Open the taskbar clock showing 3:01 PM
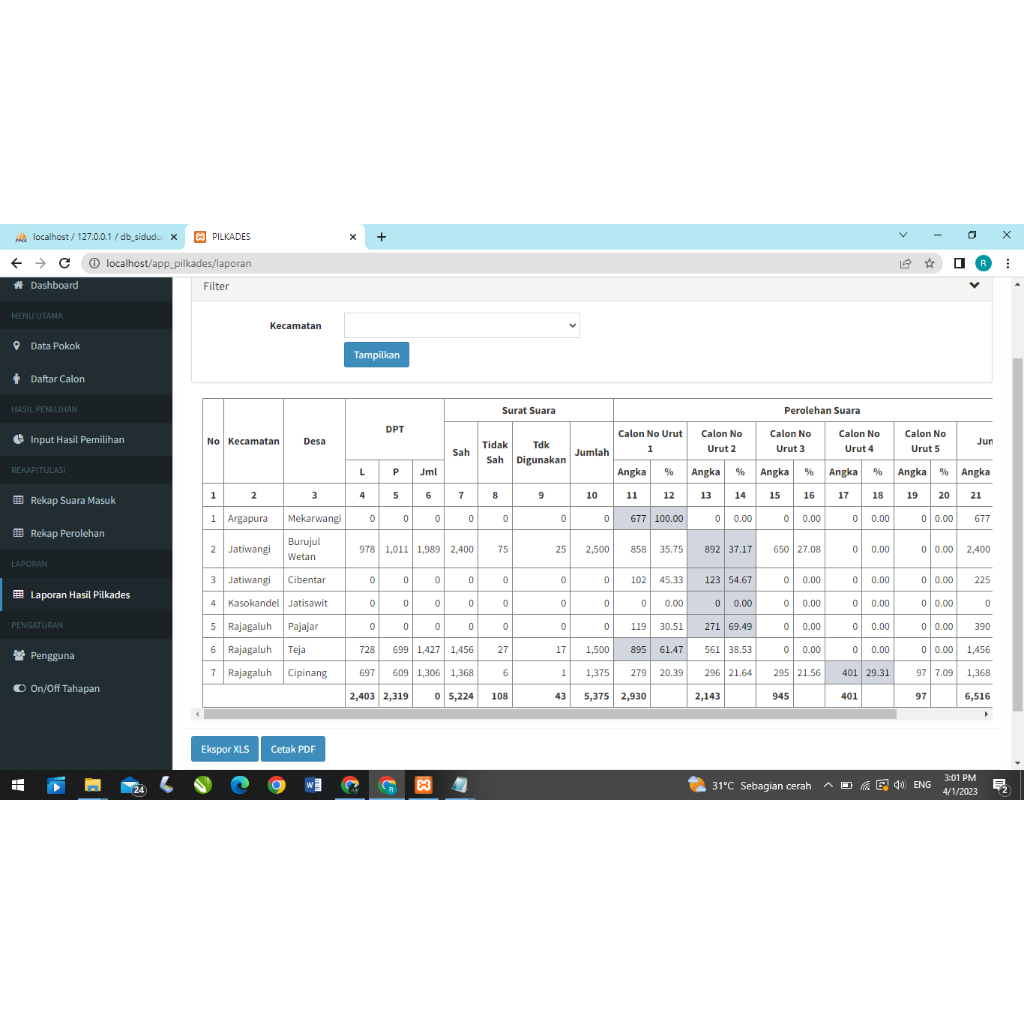Screen dimensions: 1024x1024 [x=959, y=785]
